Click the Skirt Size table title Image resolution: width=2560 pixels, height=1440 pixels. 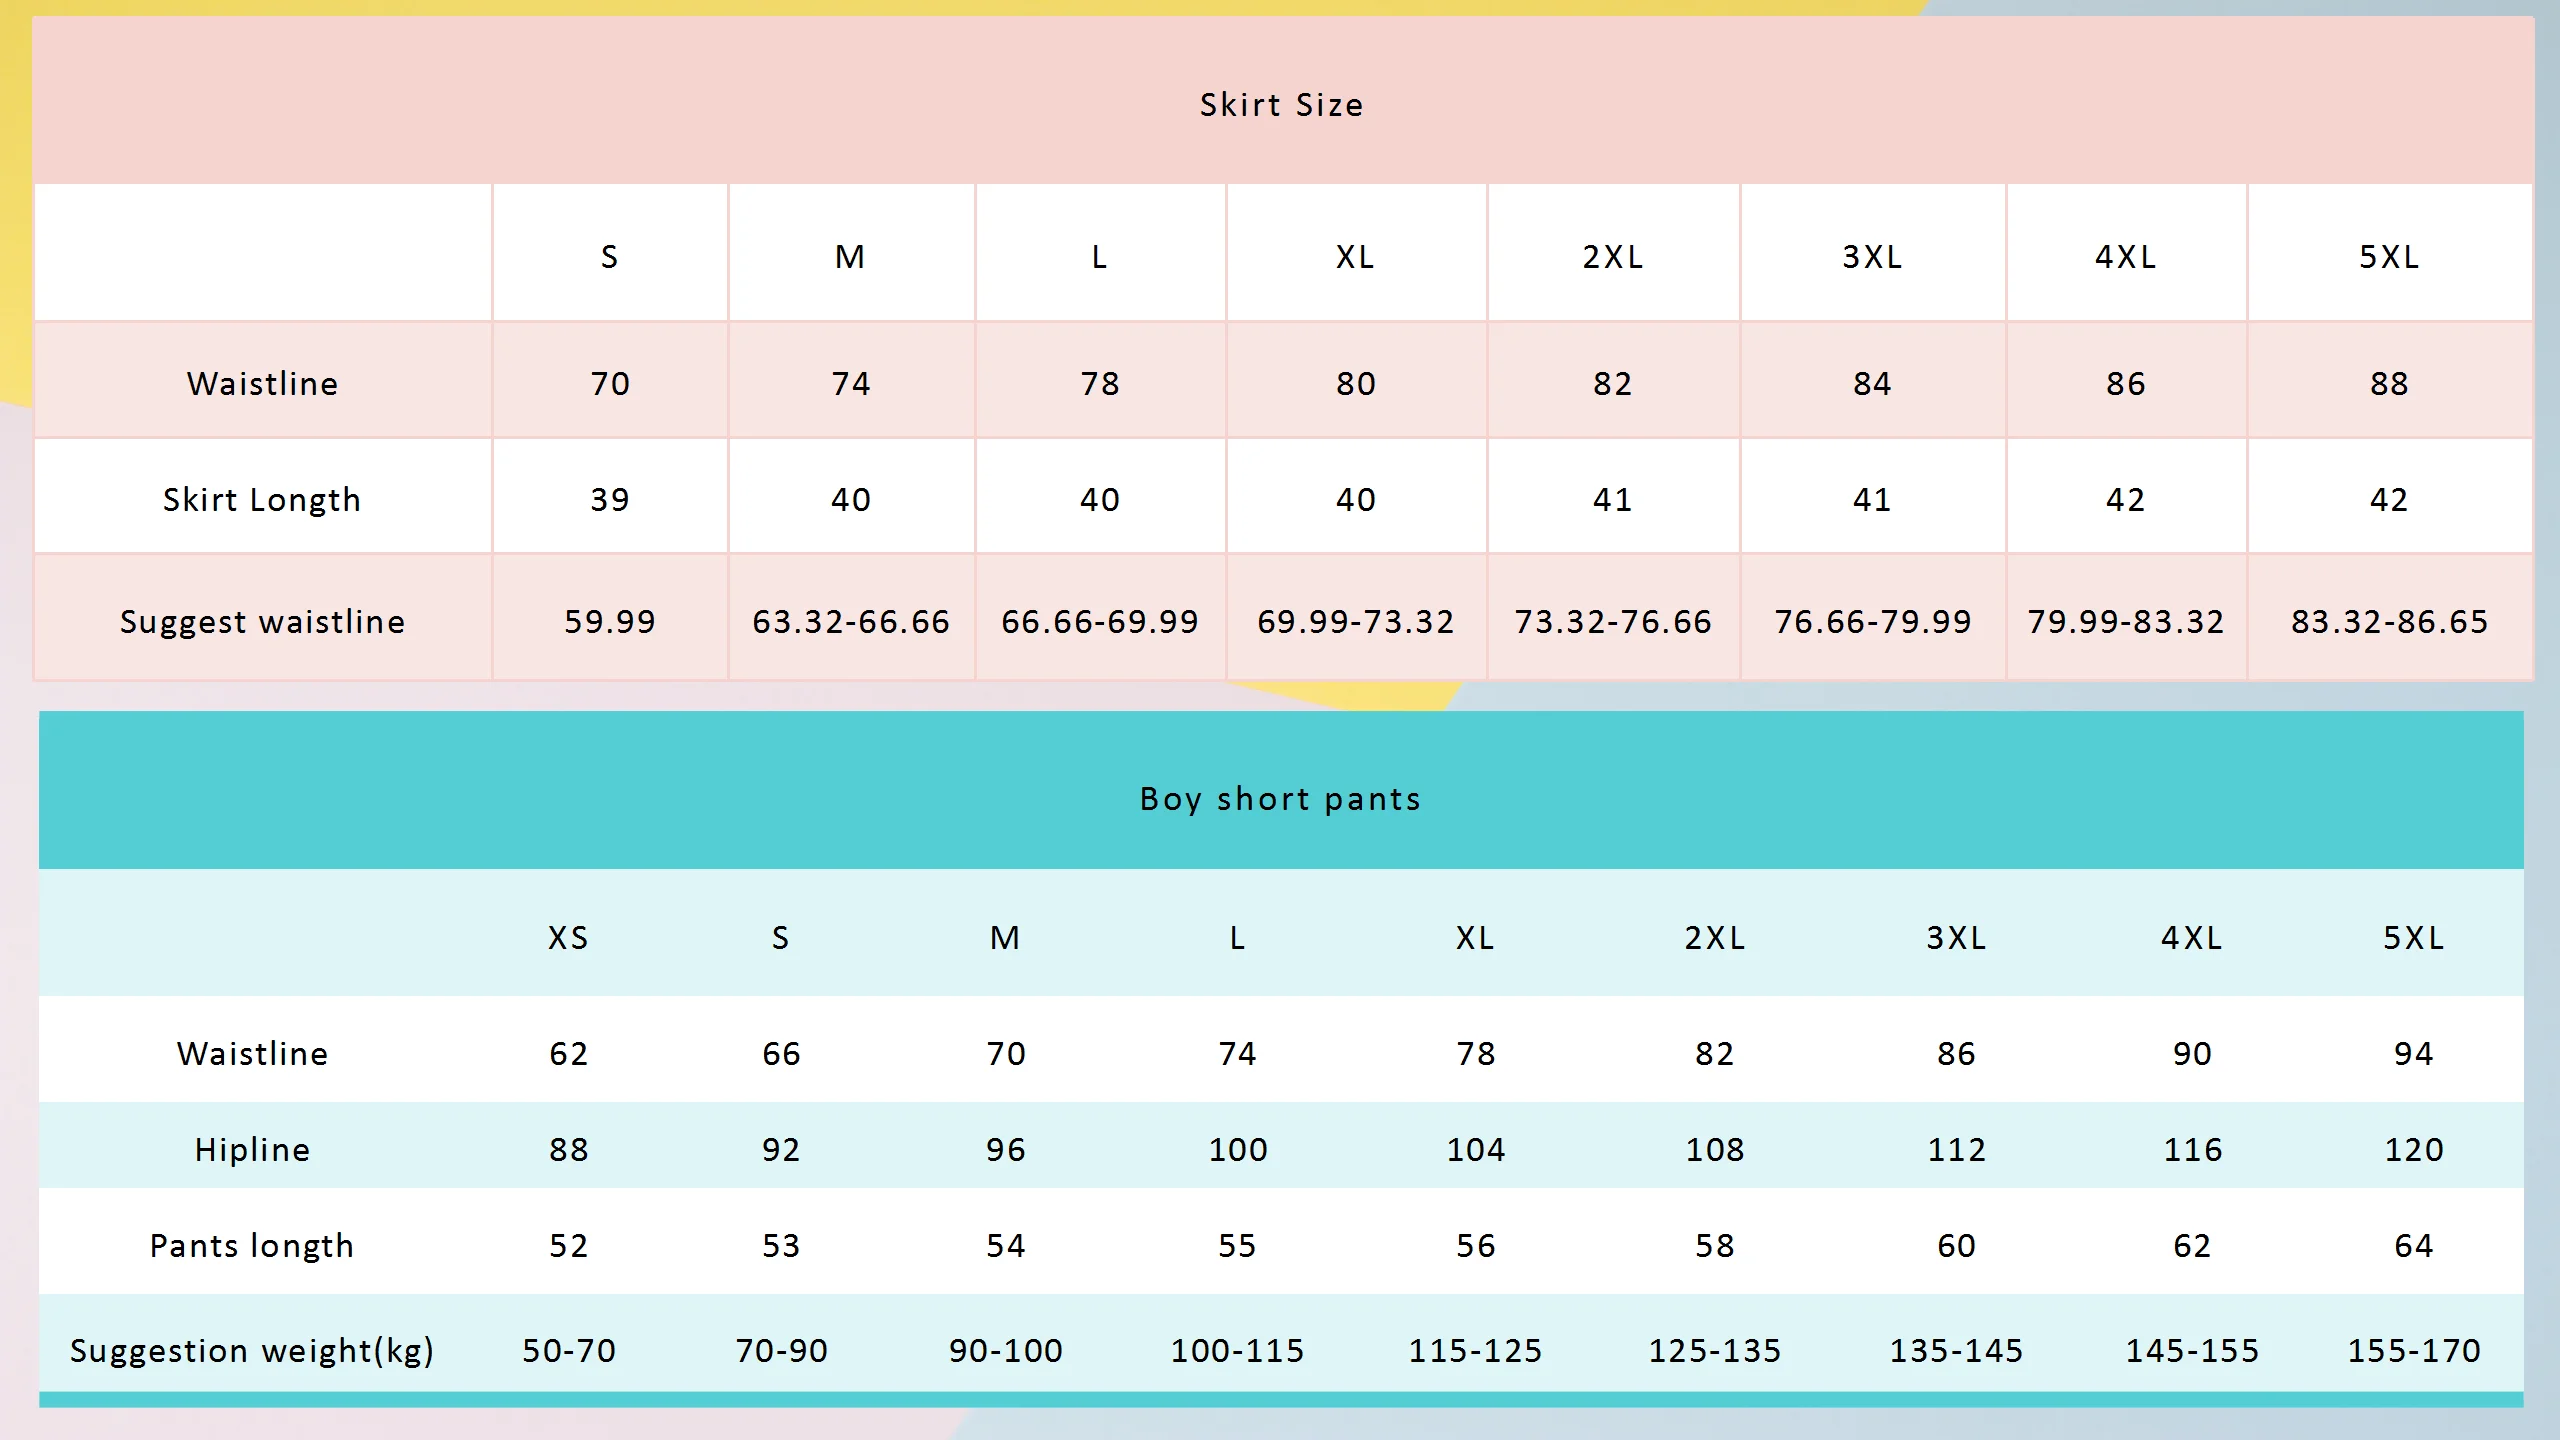(1281, 105)
